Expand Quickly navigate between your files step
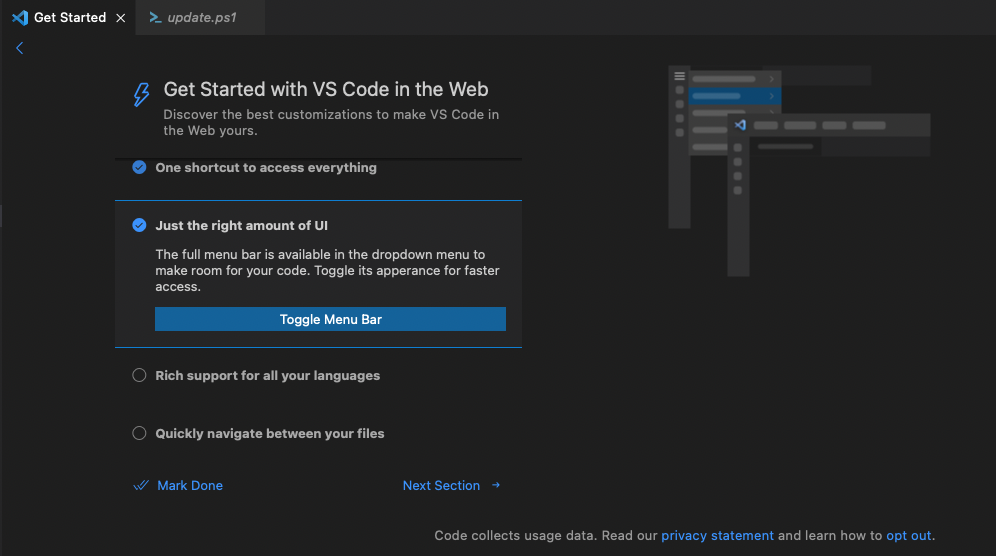Image resolution: width=996 pixels, height=556 pixels. coord(270,433)
